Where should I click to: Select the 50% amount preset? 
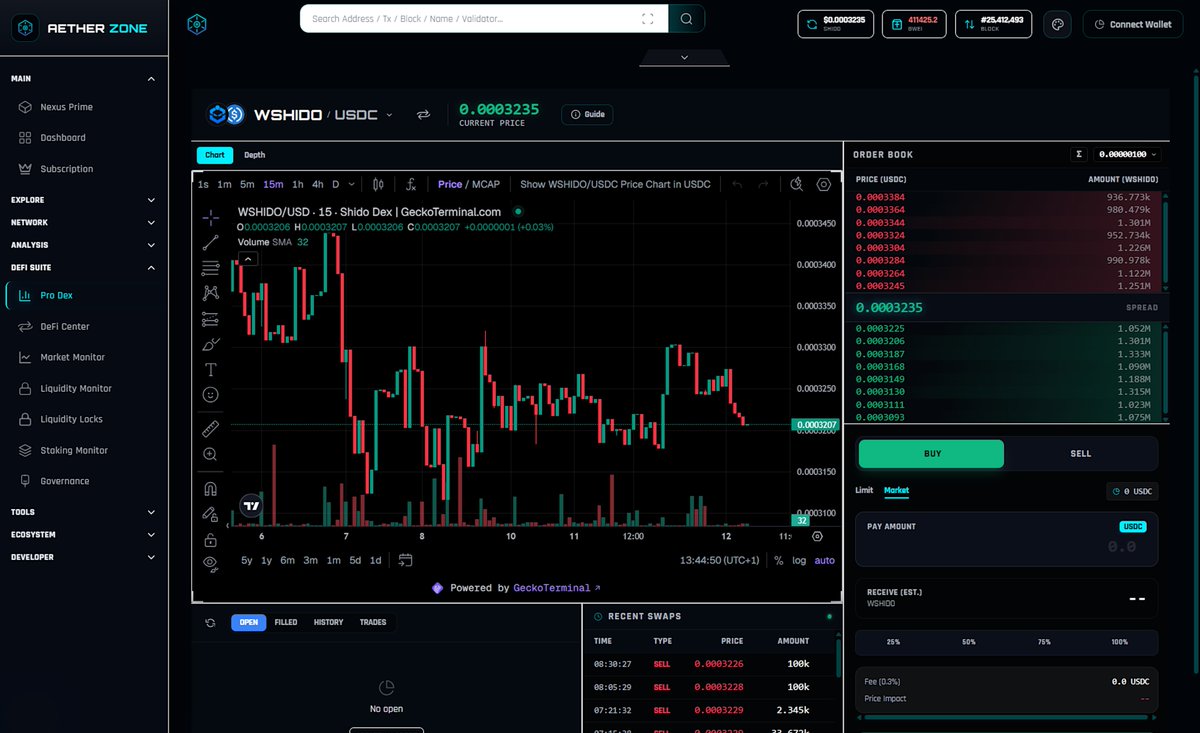[967, 642]
